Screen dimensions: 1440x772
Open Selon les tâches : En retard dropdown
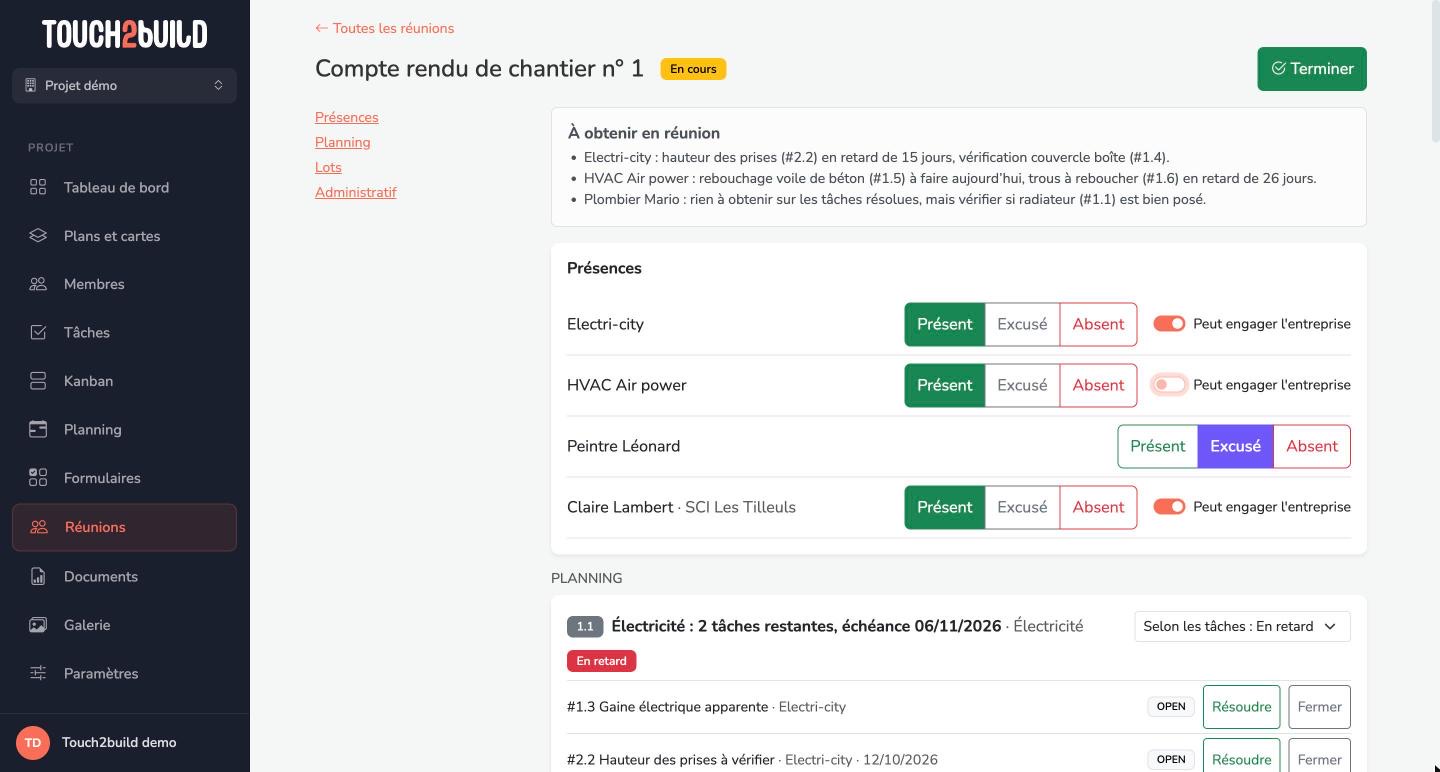tap(1242, 626)
